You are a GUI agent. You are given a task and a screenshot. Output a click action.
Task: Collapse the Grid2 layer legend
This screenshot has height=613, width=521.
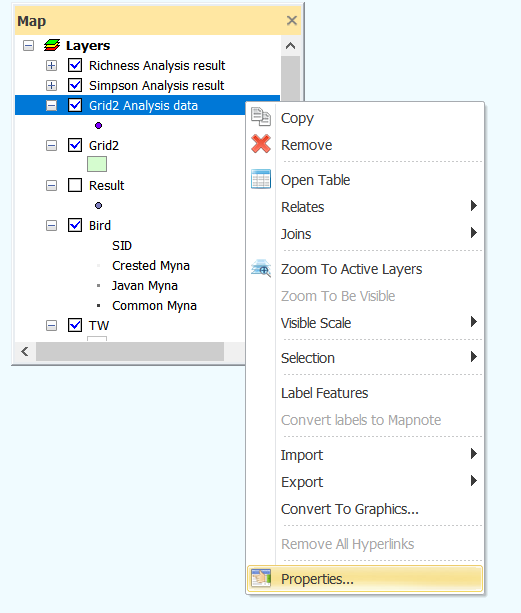(x=51, y=145)
